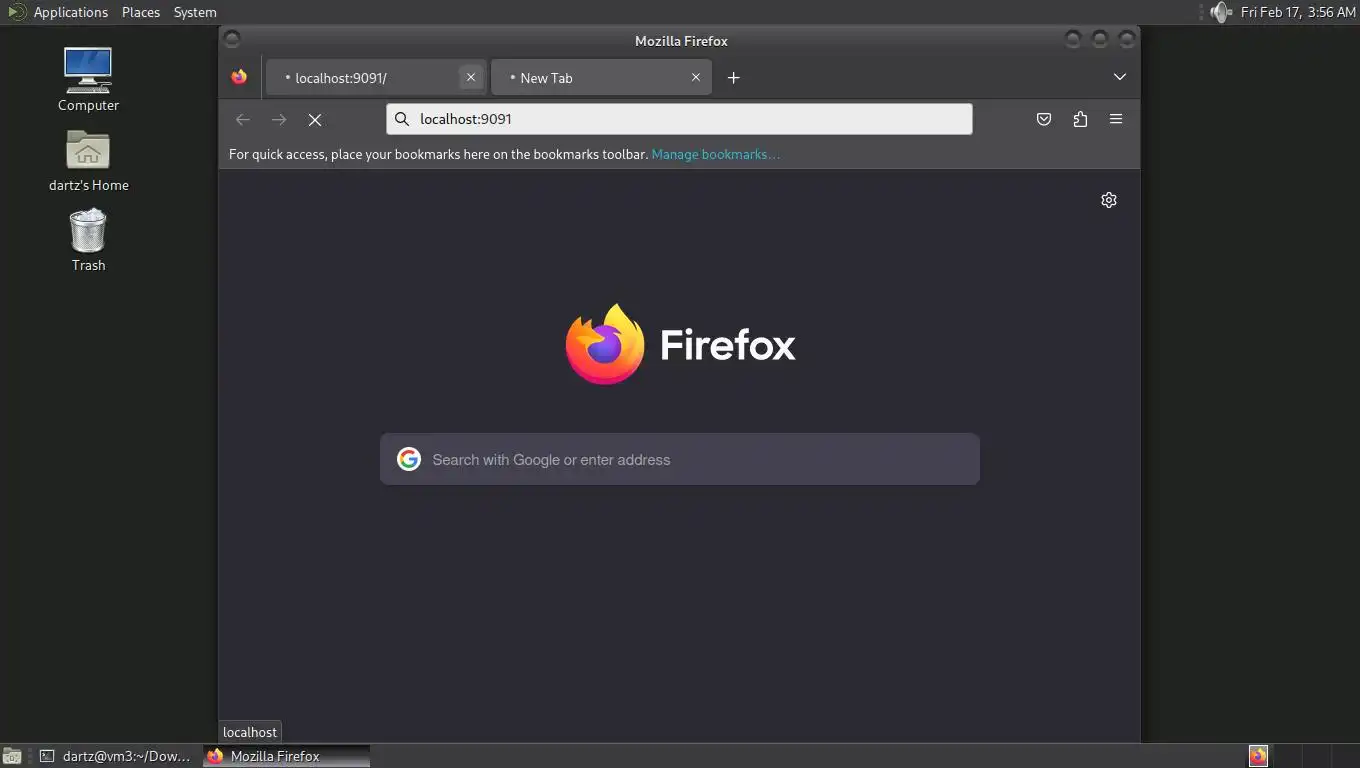Viewport: 1360px width, 768px height.
Task: Go forward one page
Action: 279,119
